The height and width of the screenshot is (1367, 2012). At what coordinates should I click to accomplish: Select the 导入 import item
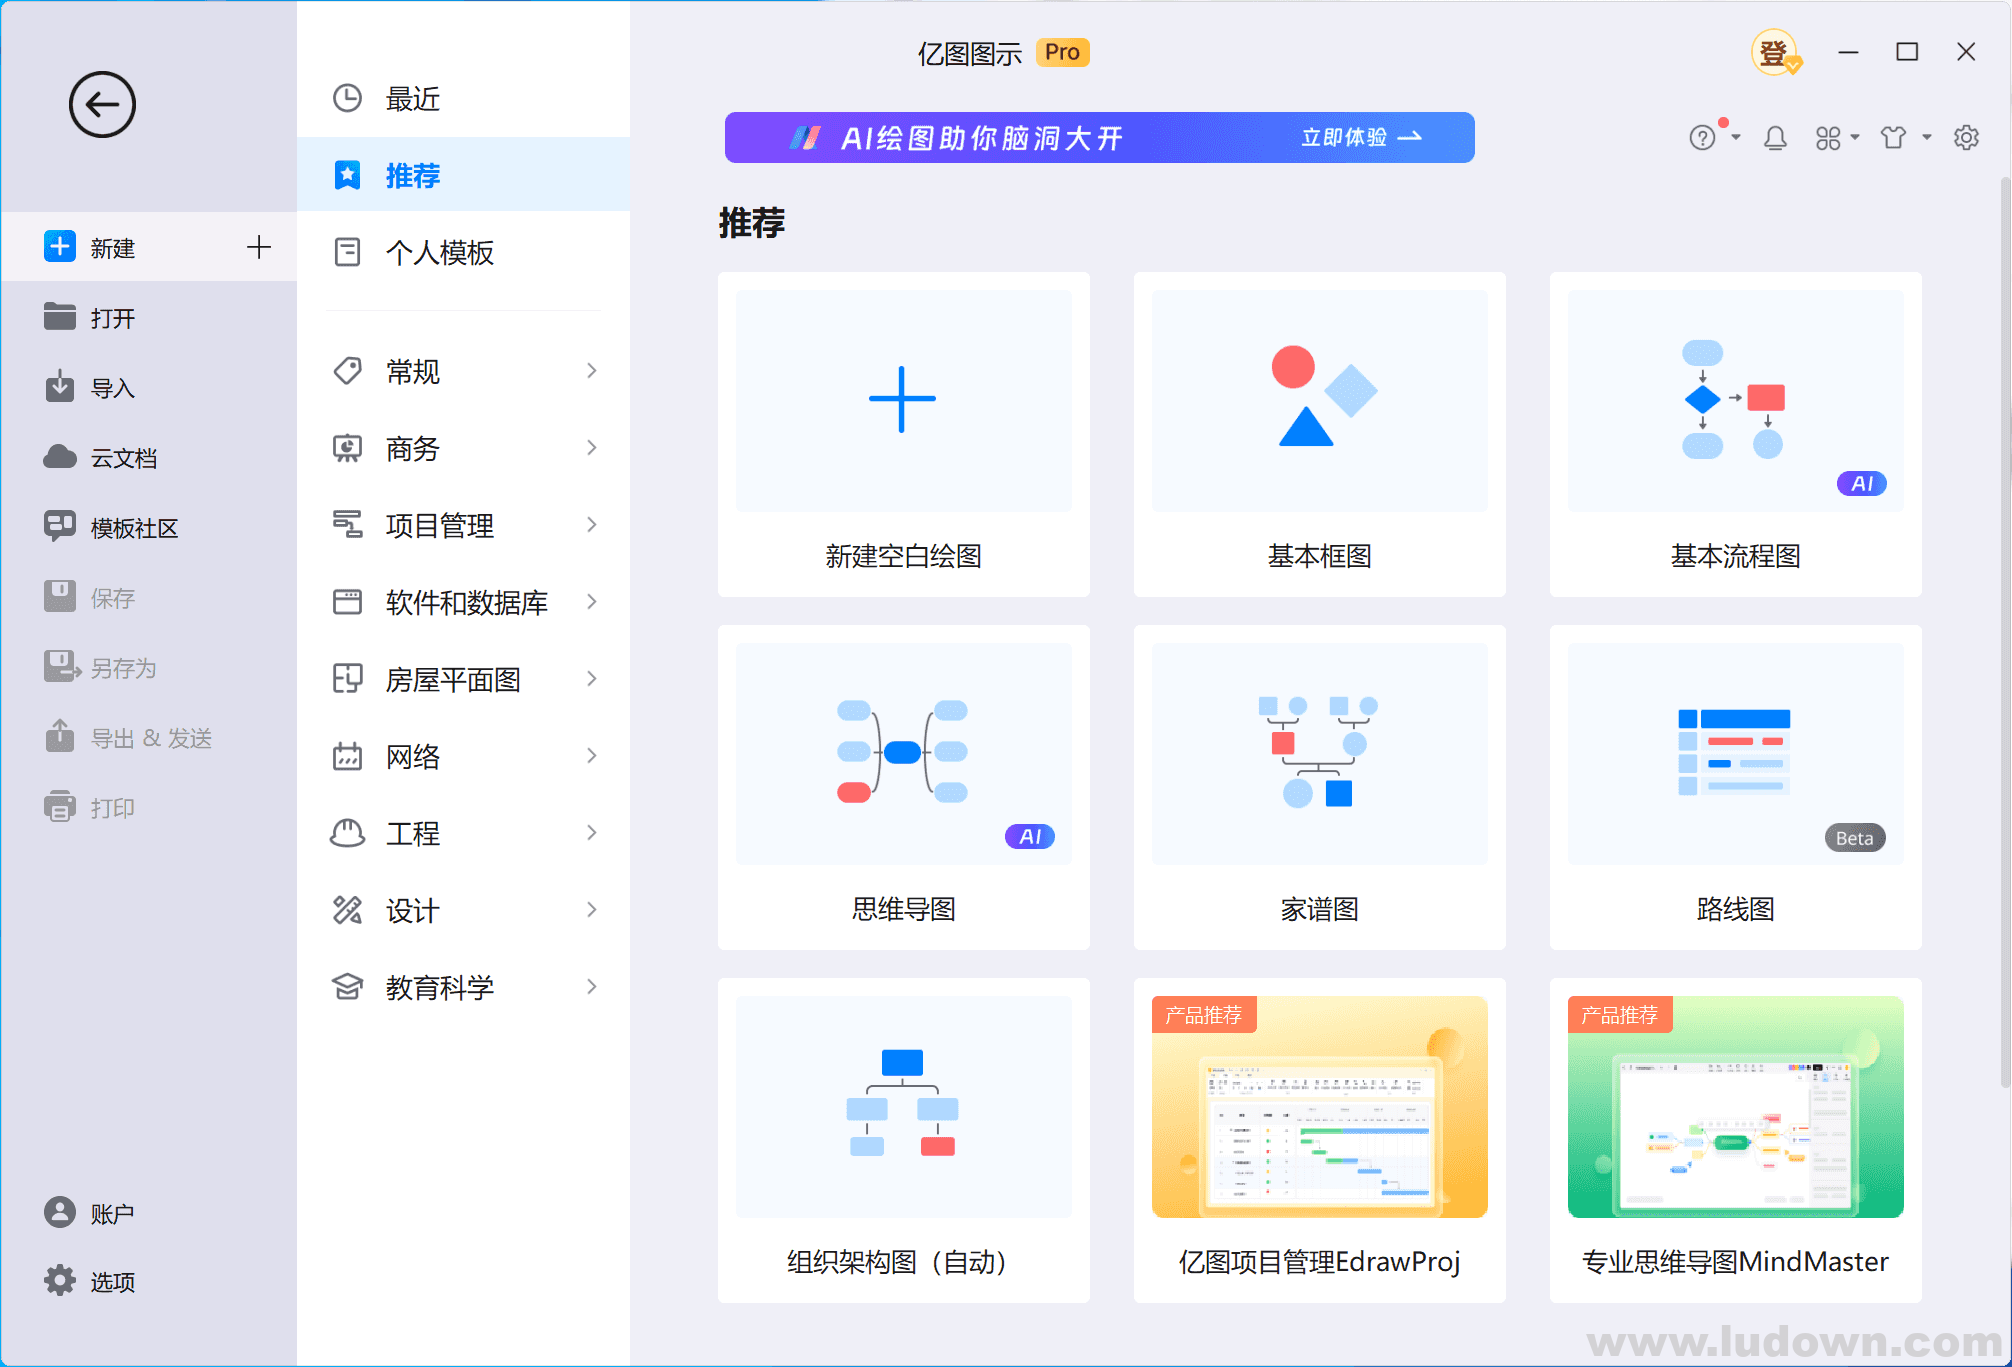pyautogui.click(x=148, y=388)
